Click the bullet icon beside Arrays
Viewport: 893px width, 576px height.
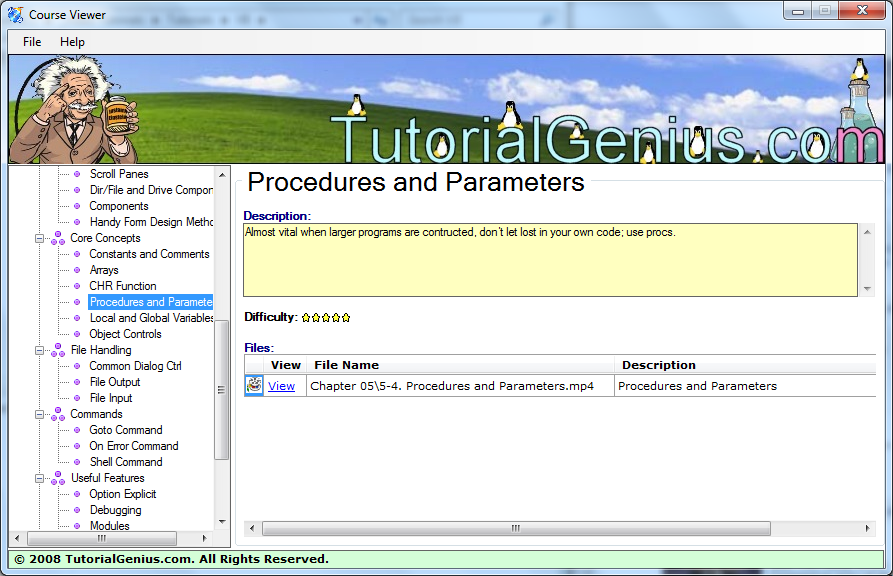coord(77,270)
